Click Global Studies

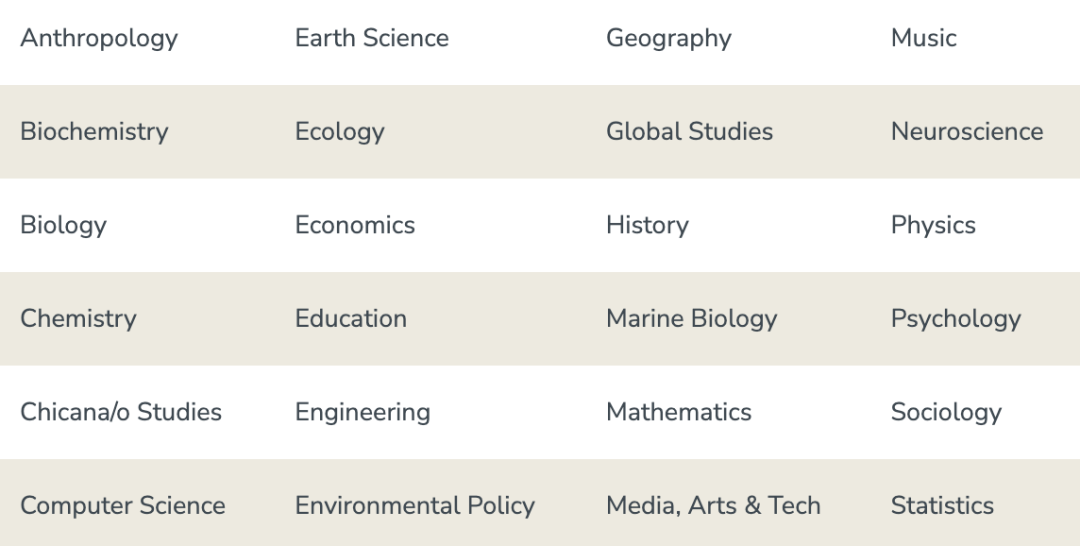pyautogui.click(x=690, y=132)
